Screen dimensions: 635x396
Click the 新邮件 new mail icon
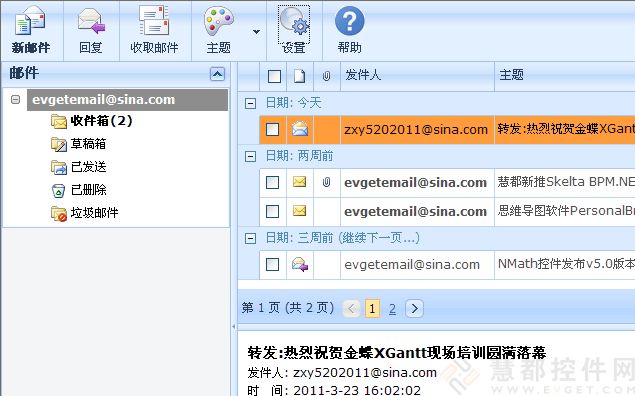30,21
